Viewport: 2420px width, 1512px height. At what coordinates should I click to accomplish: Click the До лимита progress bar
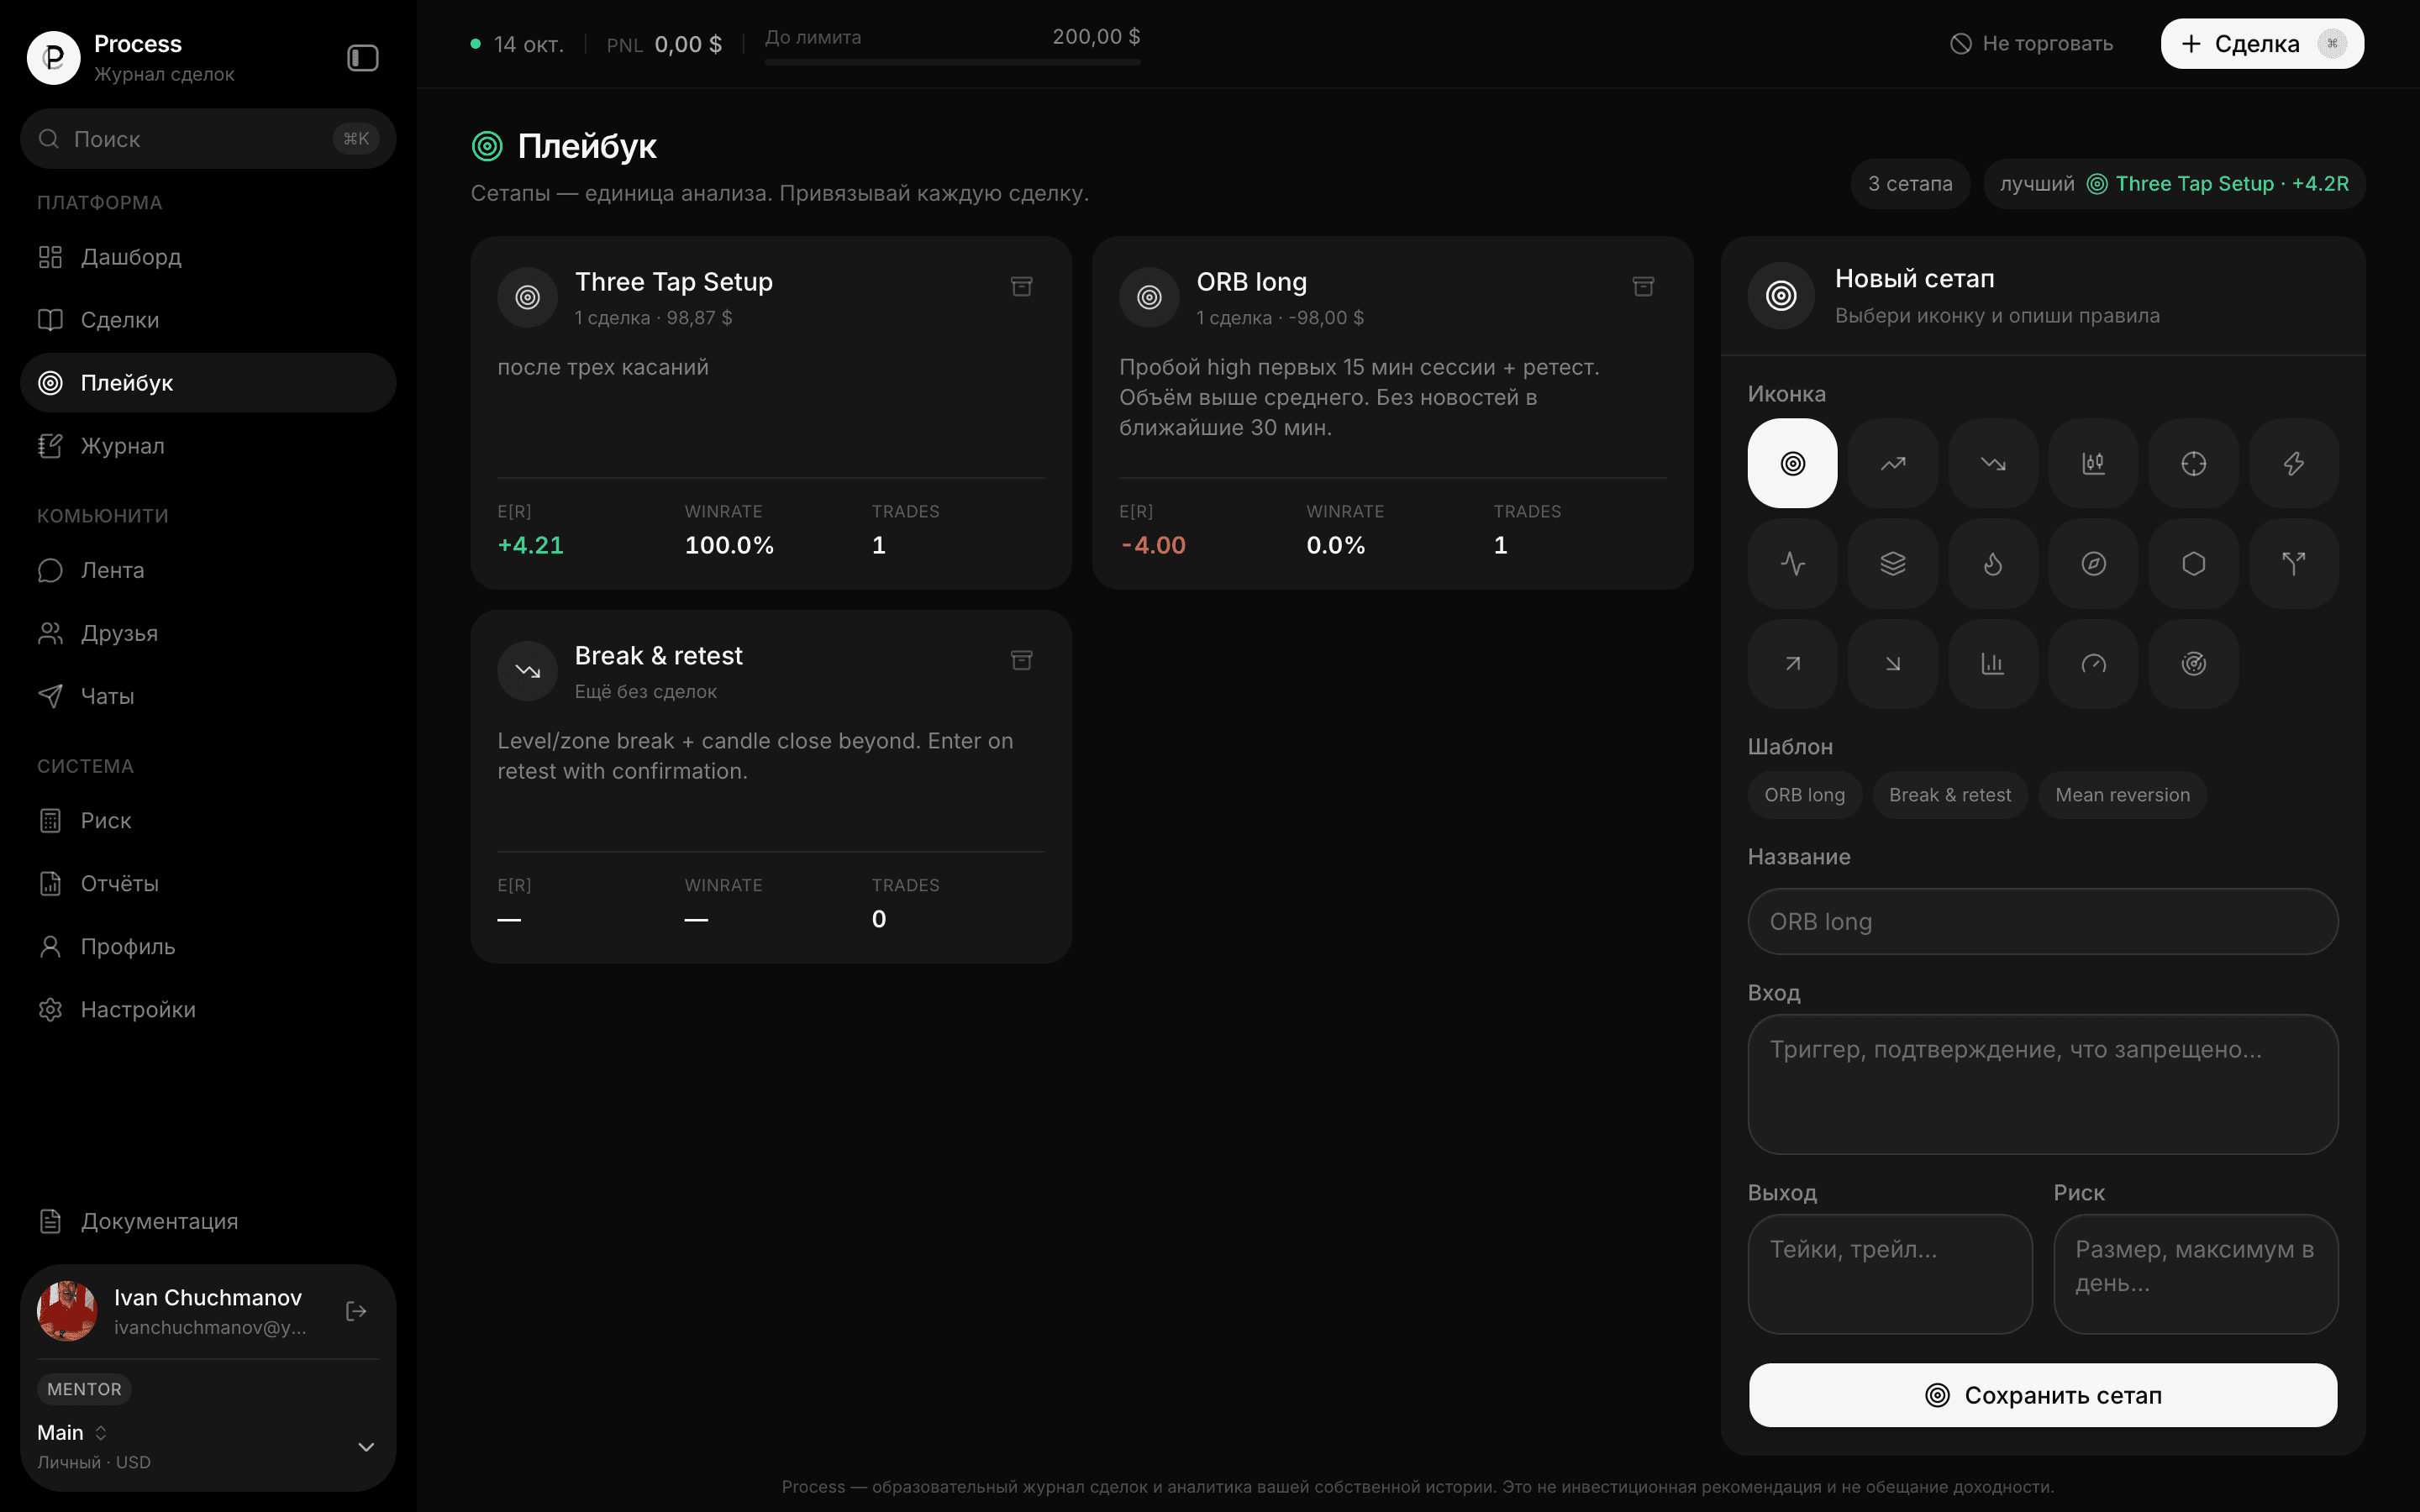point(952,62)
